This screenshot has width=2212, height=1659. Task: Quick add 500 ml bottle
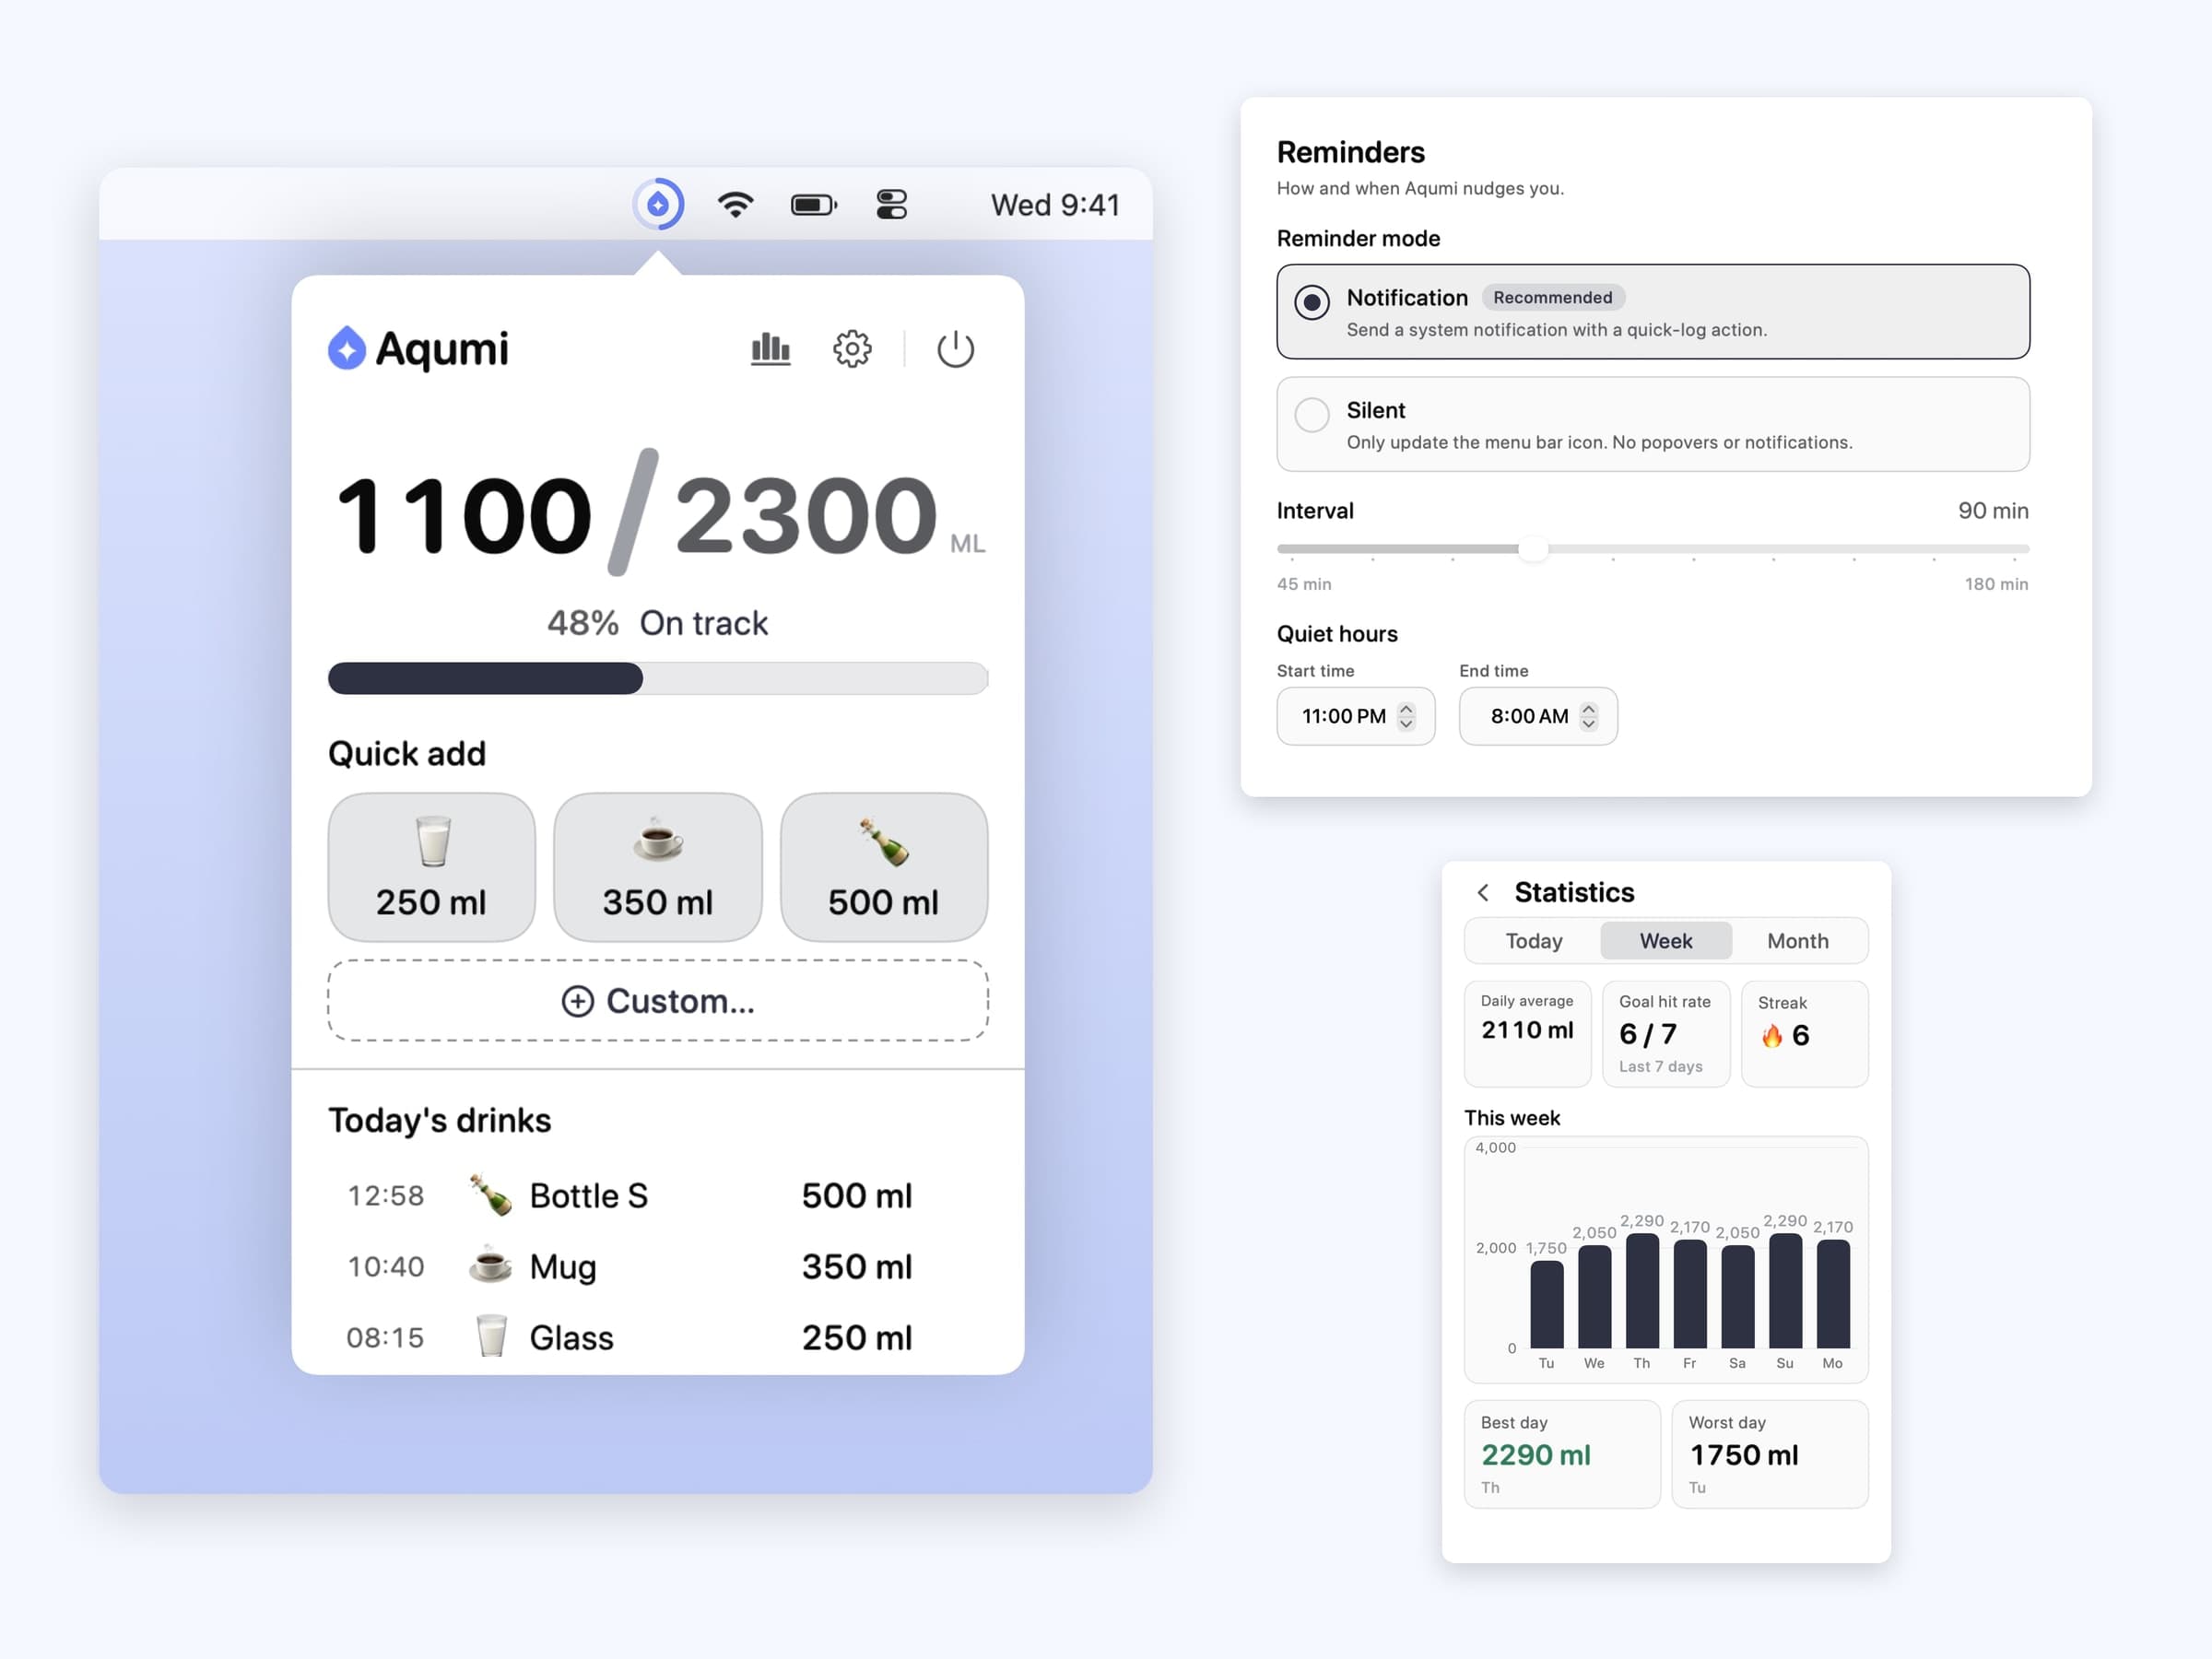click(x=884, y=867)
